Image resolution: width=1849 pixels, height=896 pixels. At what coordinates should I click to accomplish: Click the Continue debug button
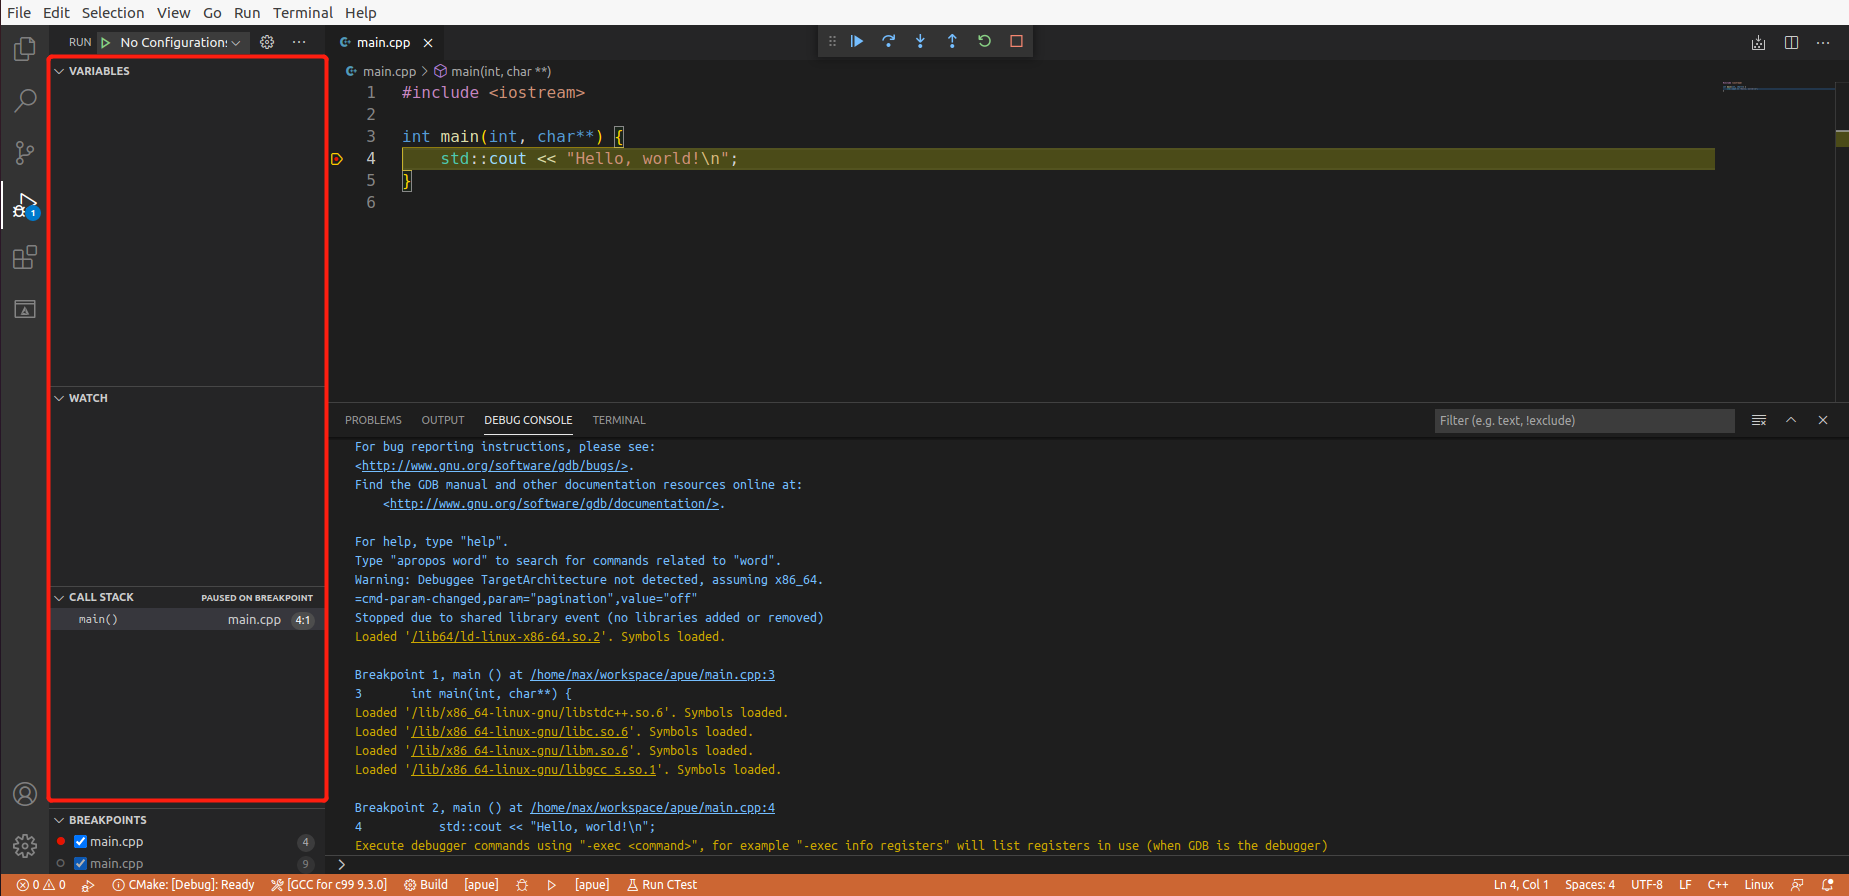pyautogui.click(x=857, y=41)
